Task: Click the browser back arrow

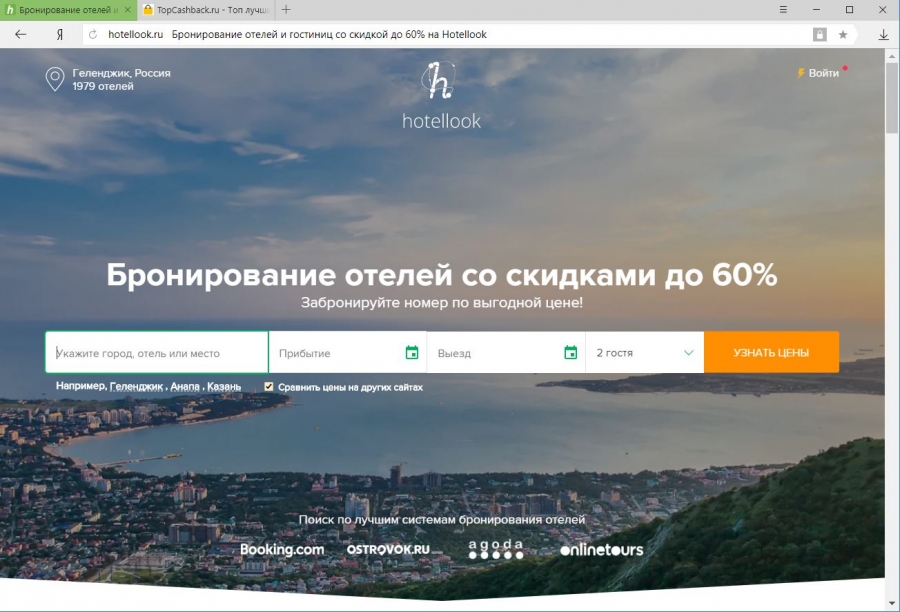Action: [21, 34]
